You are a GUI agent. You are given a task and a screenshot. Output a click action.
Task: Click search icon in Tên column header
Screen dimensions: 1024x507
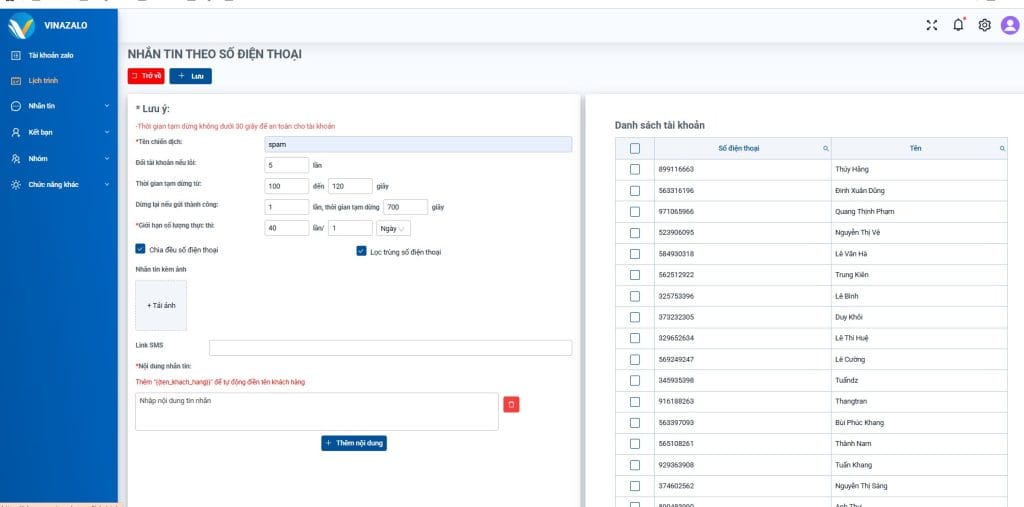coord(1002,148)
